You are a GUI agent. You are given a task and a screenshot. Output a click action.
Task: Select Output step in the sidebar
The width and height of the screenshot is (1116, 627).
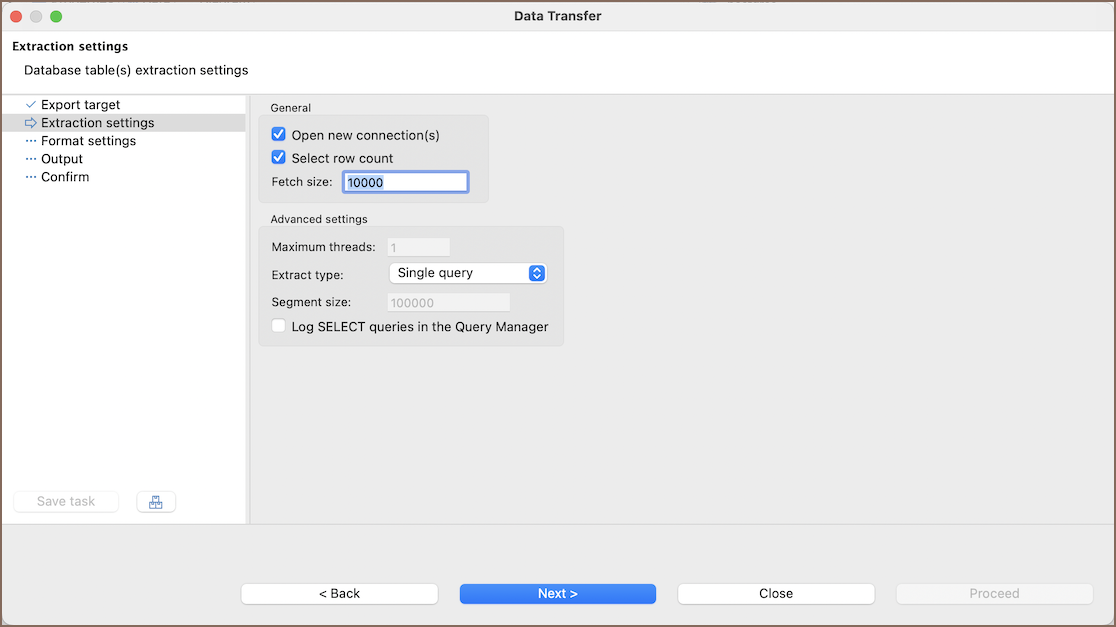tap(62, 159)
